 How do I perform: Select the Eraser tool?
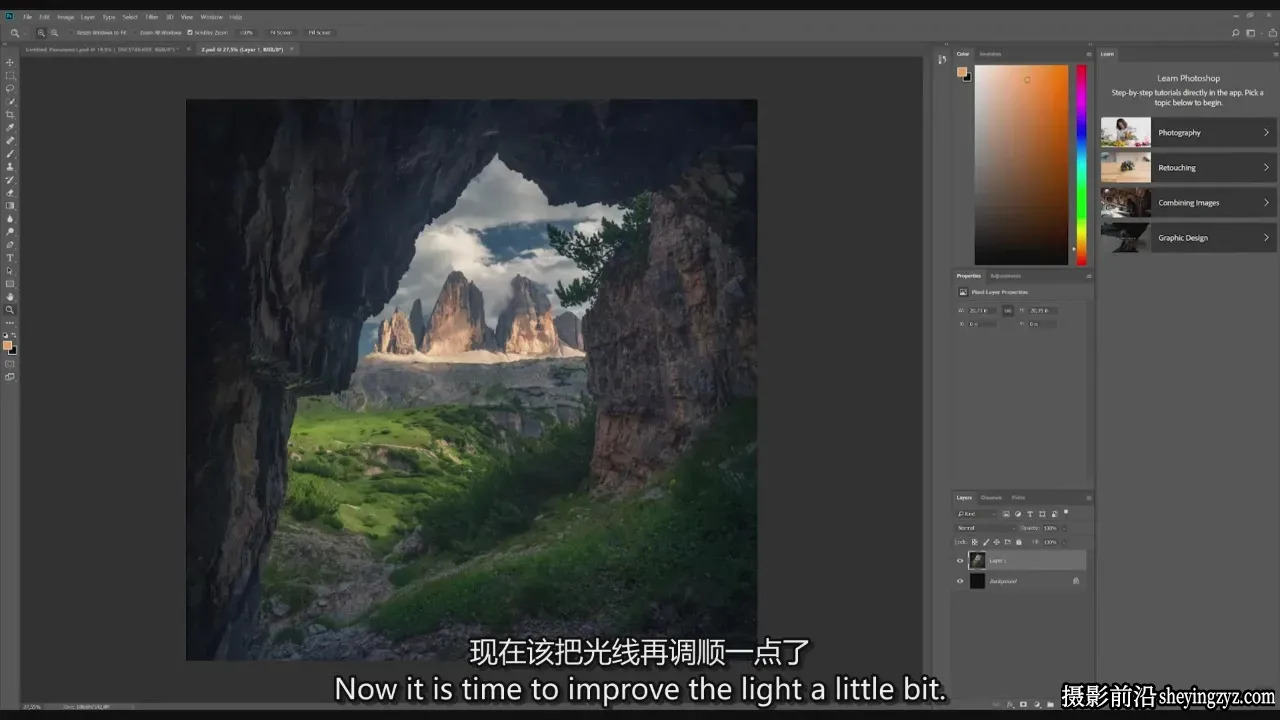click(10, 191)
